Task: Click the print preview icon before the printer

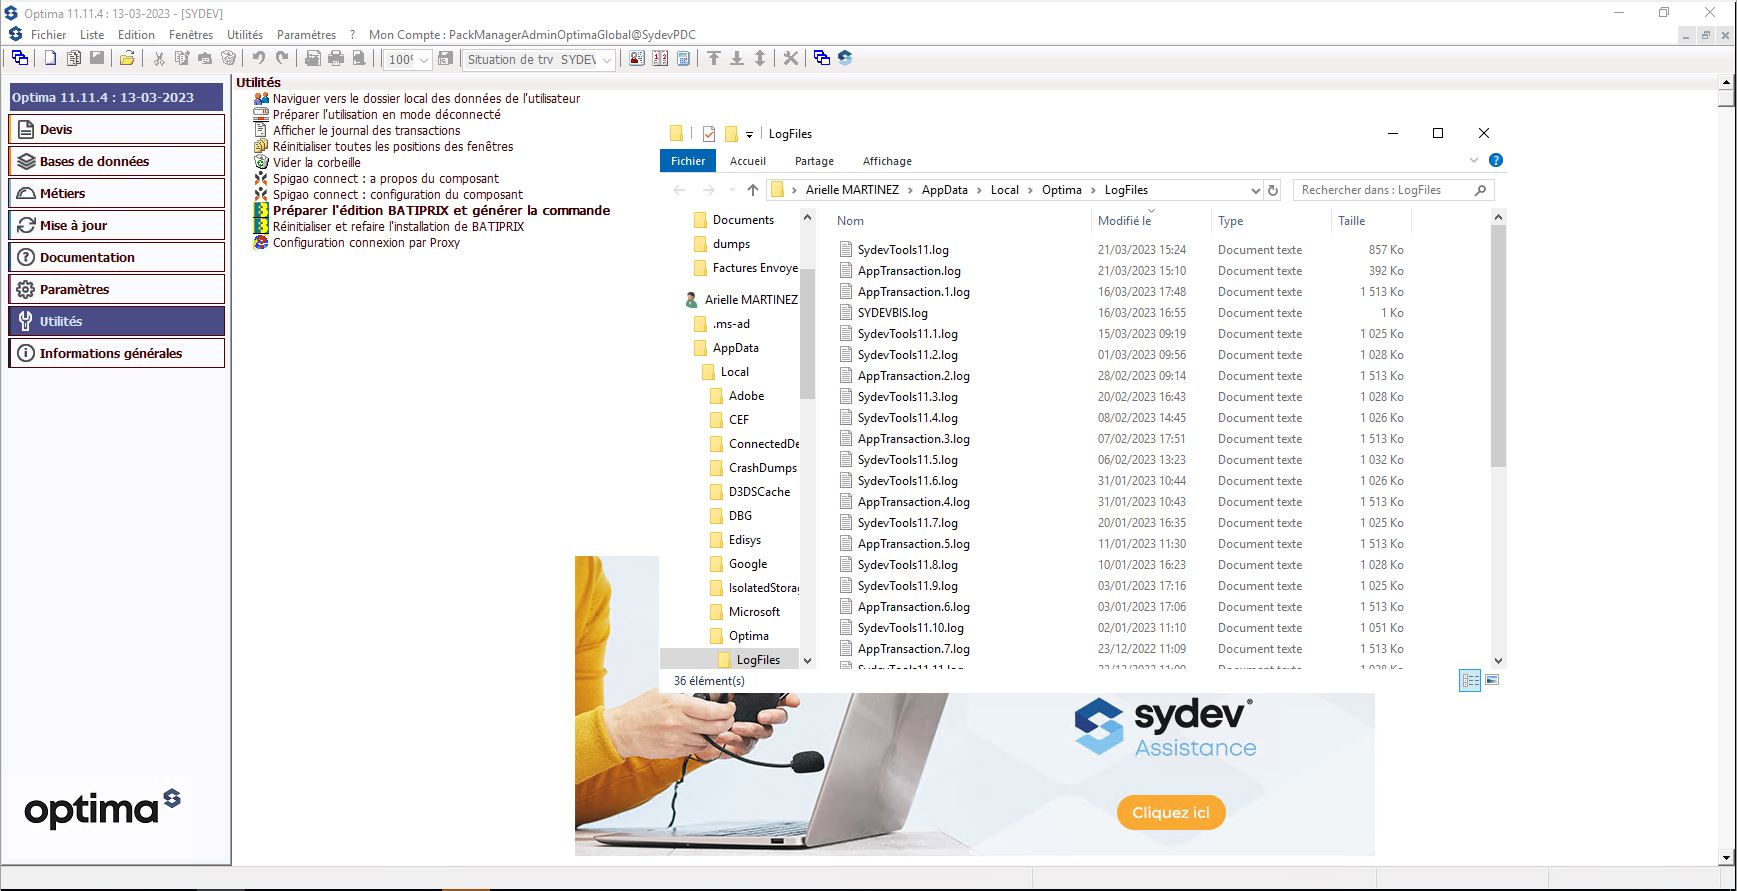Action: point(313,58)
